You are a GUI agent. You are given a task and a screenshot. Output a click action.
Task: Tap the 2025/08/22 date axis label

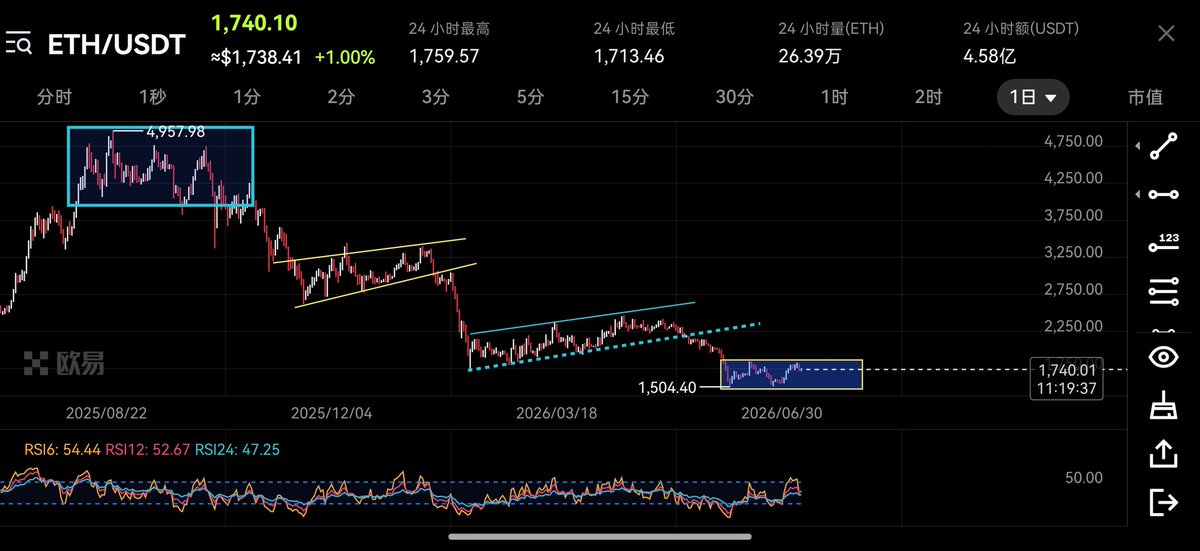107,412
